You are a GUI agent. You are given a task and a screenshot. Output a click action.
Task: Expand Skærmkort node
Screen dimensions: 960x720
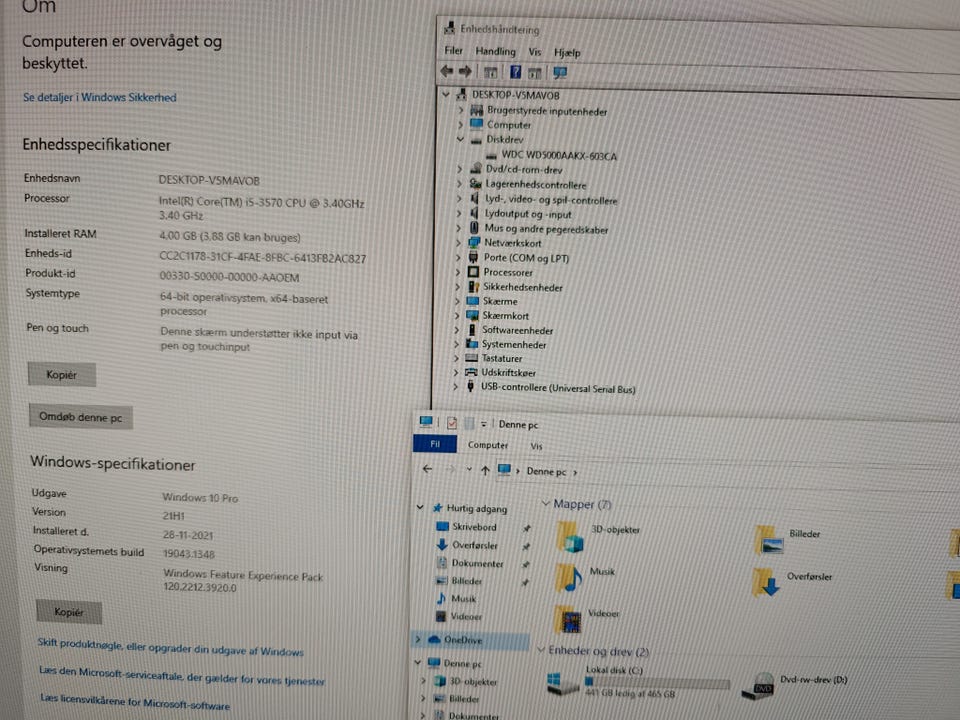click(457, 315)
